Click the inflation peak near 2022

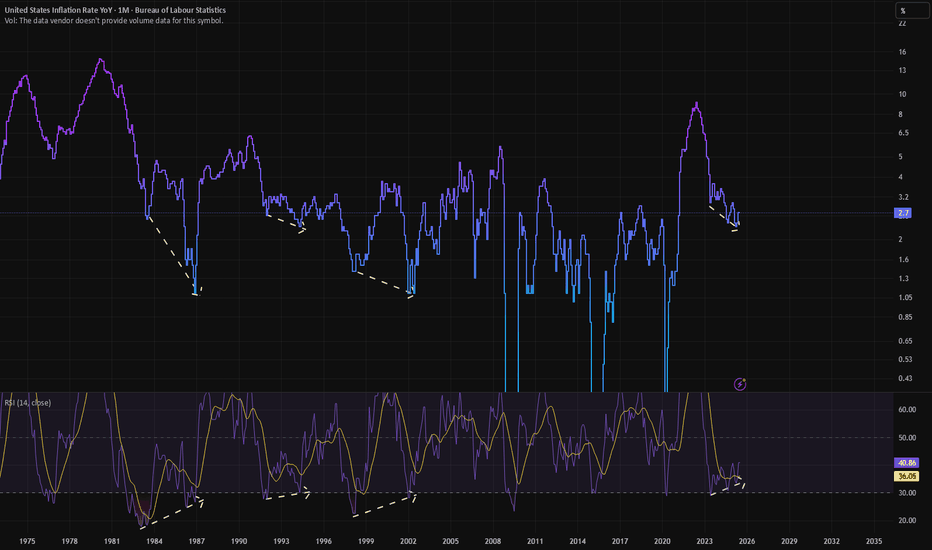[x=696, y=104]
